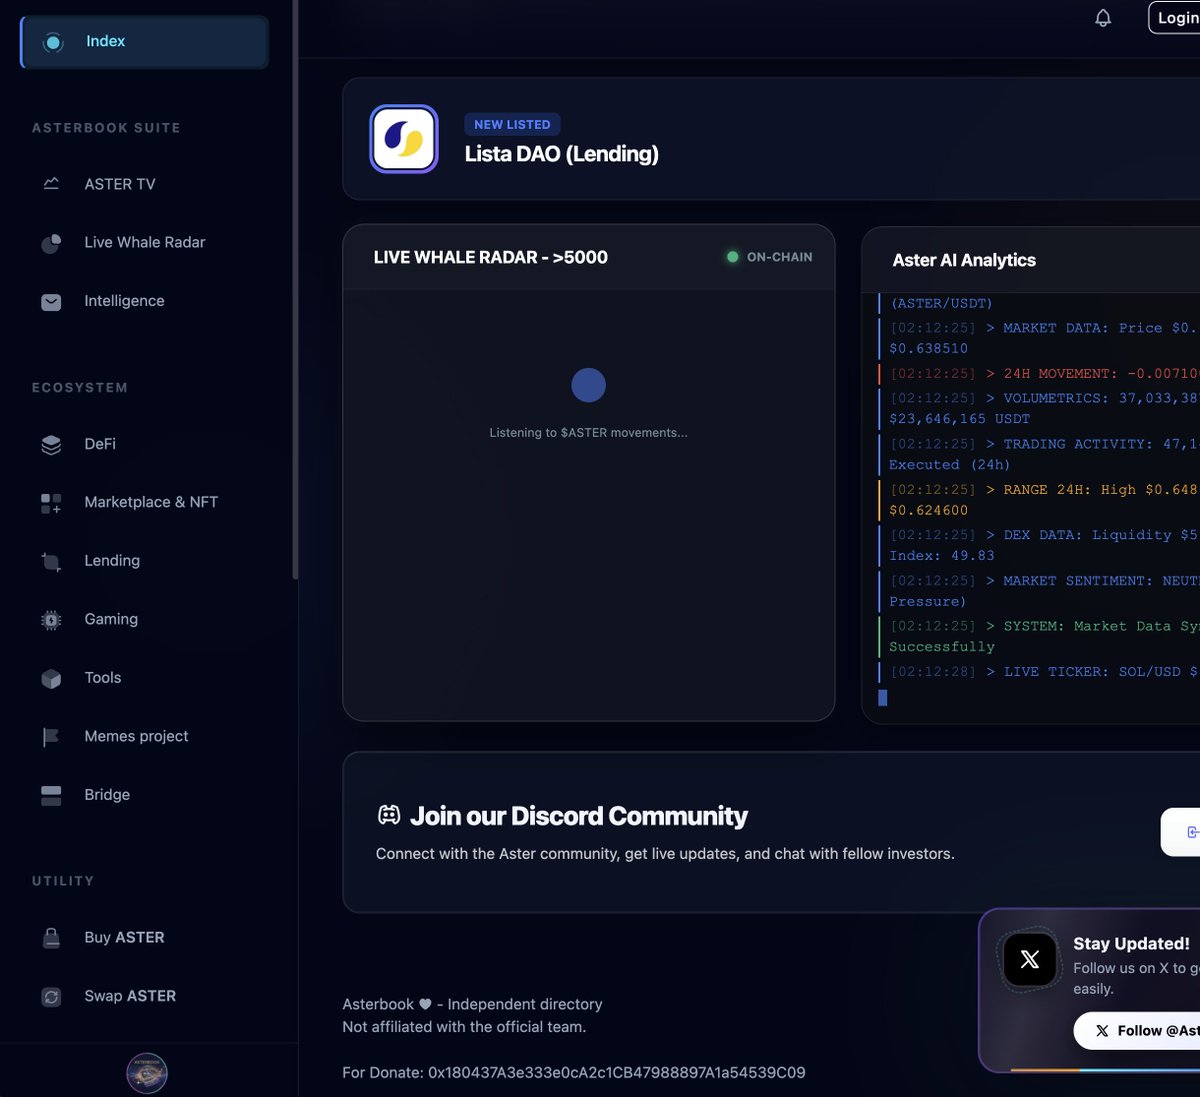Click the Lista DAO logo icon
The width and height of the screenshot is (1200, 1097).
tap(404, 139)
